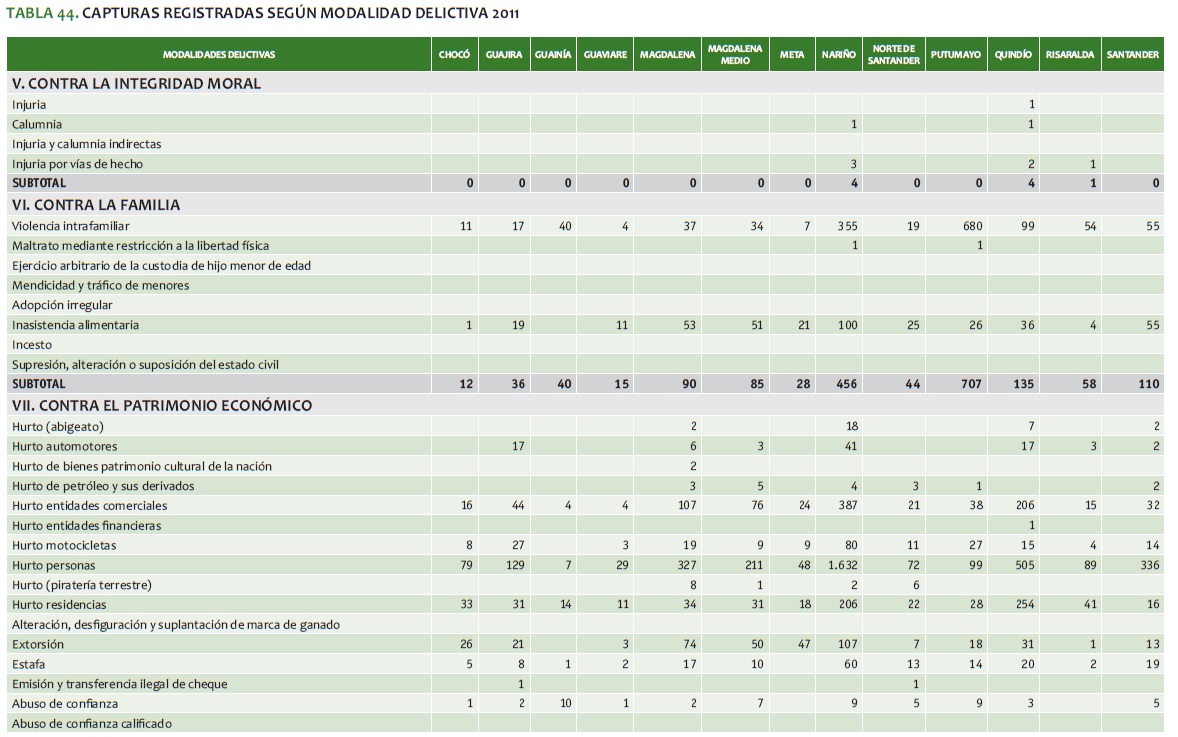Viewport: 1178px width, 737px height.
Task: Click the MODALIDADES DELICTIVAS header cell
Action: pyautogui.click(x=219, y=55)
